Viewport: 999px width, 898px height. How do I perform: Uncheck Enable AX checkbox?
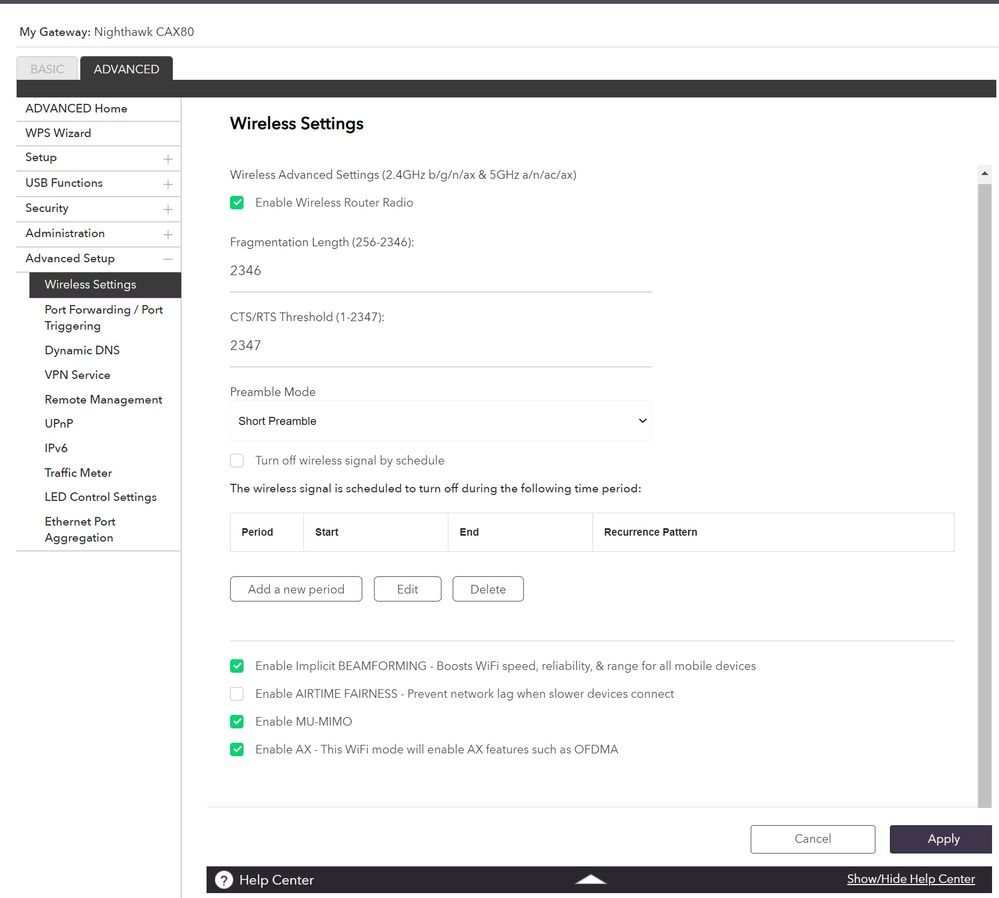pos(237,750)
